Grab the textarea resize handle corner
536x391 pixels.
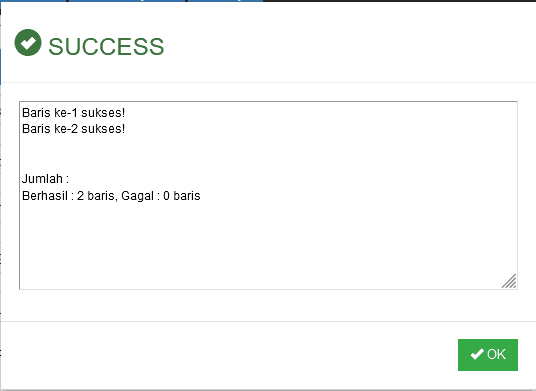coord(509,281)
